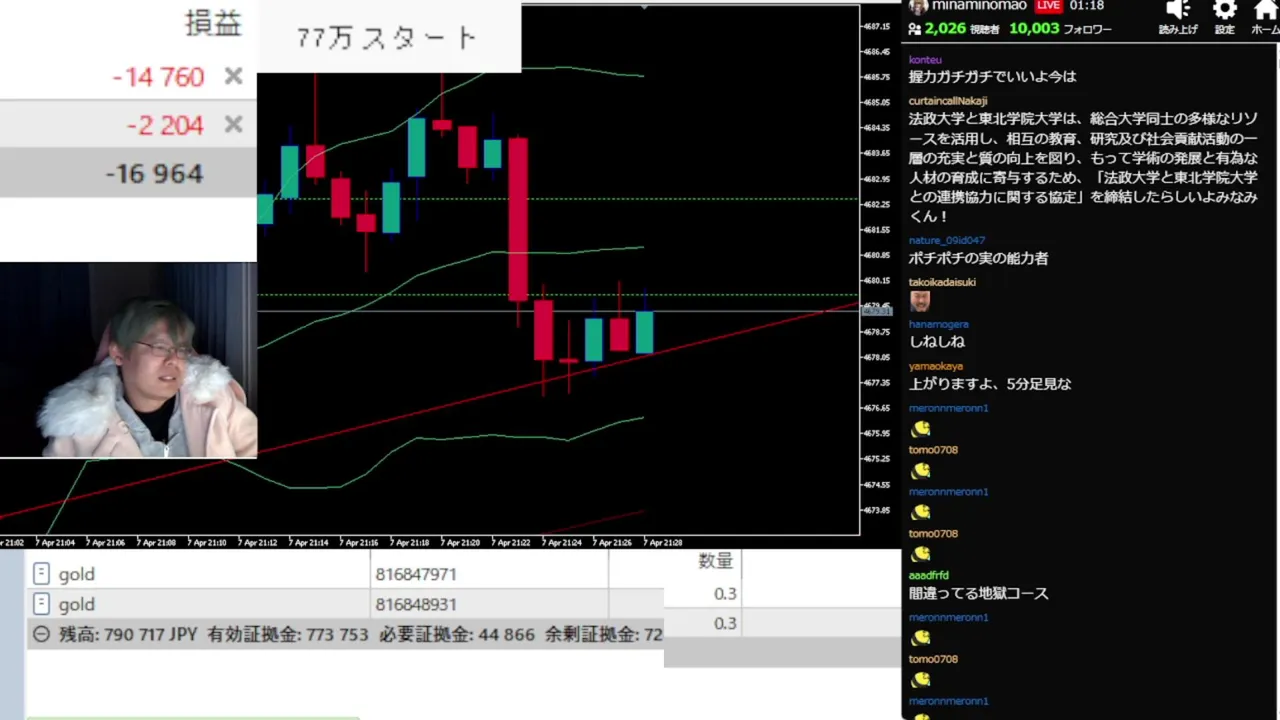The image size is (1280, 720).
Task: Select ticket number 816848931
Action: [x=416, y=605]
